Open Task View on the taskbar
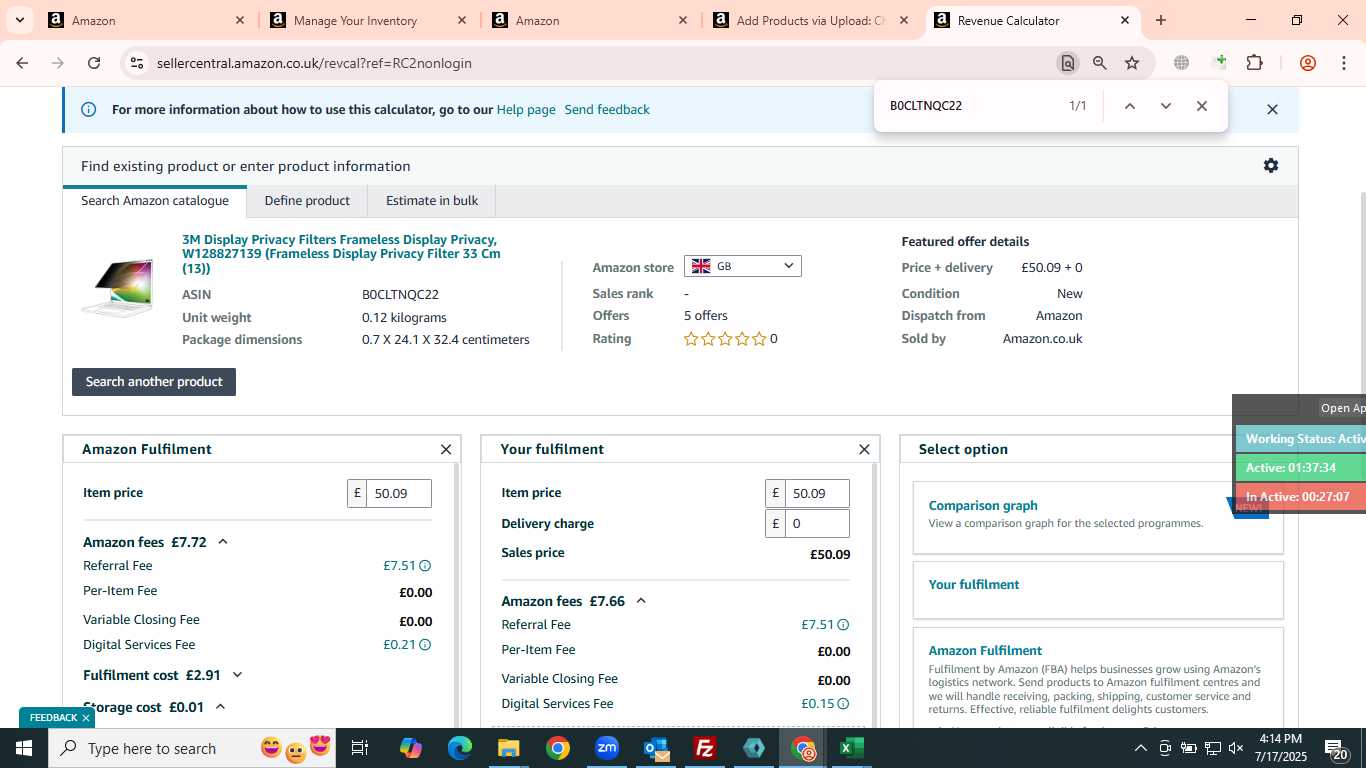This screenshot has width=1366, height=768. point(360,748)
